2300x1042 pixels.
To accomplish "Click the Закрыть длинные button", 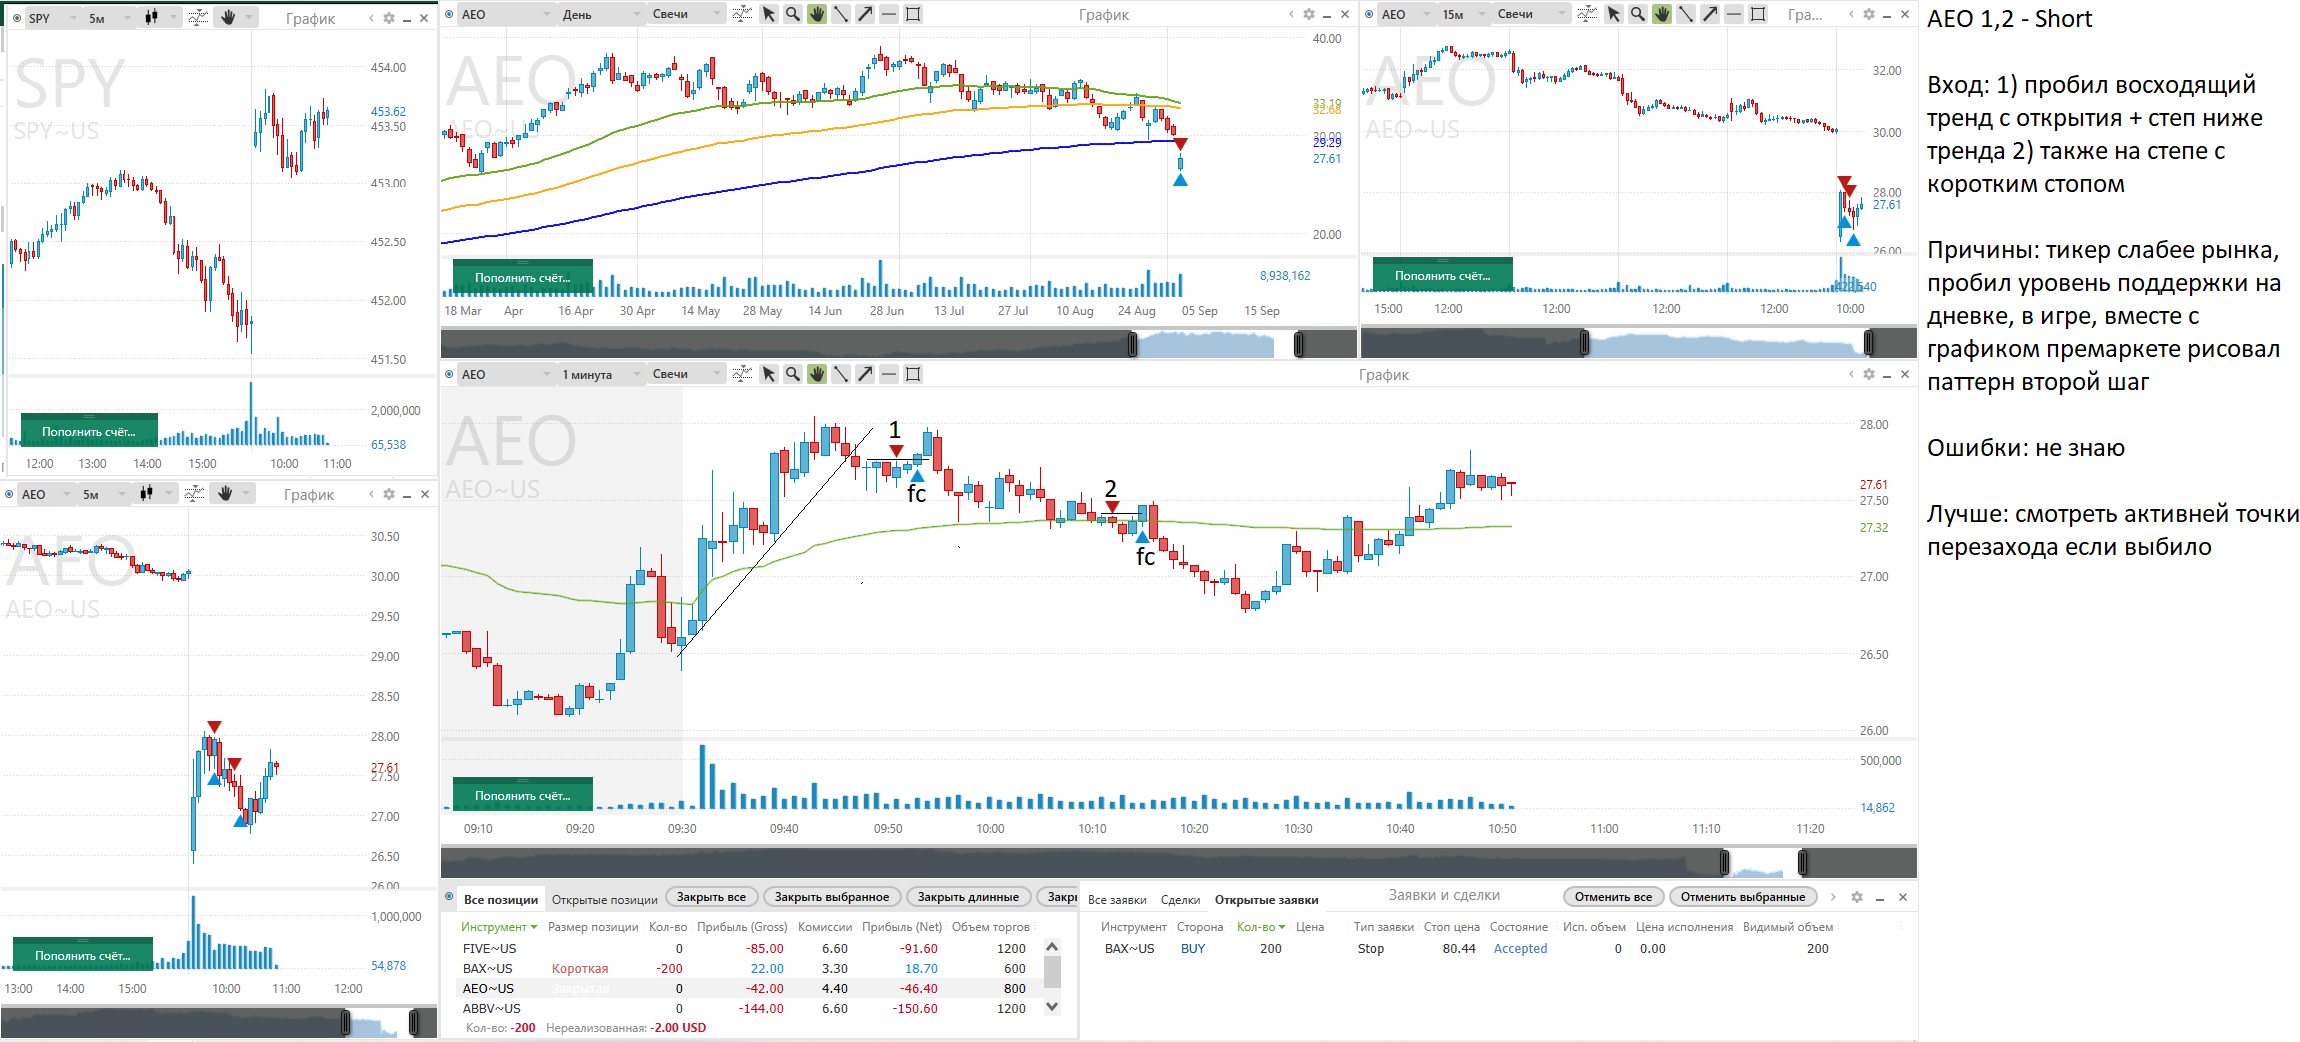I will click(x=969, y=897).
